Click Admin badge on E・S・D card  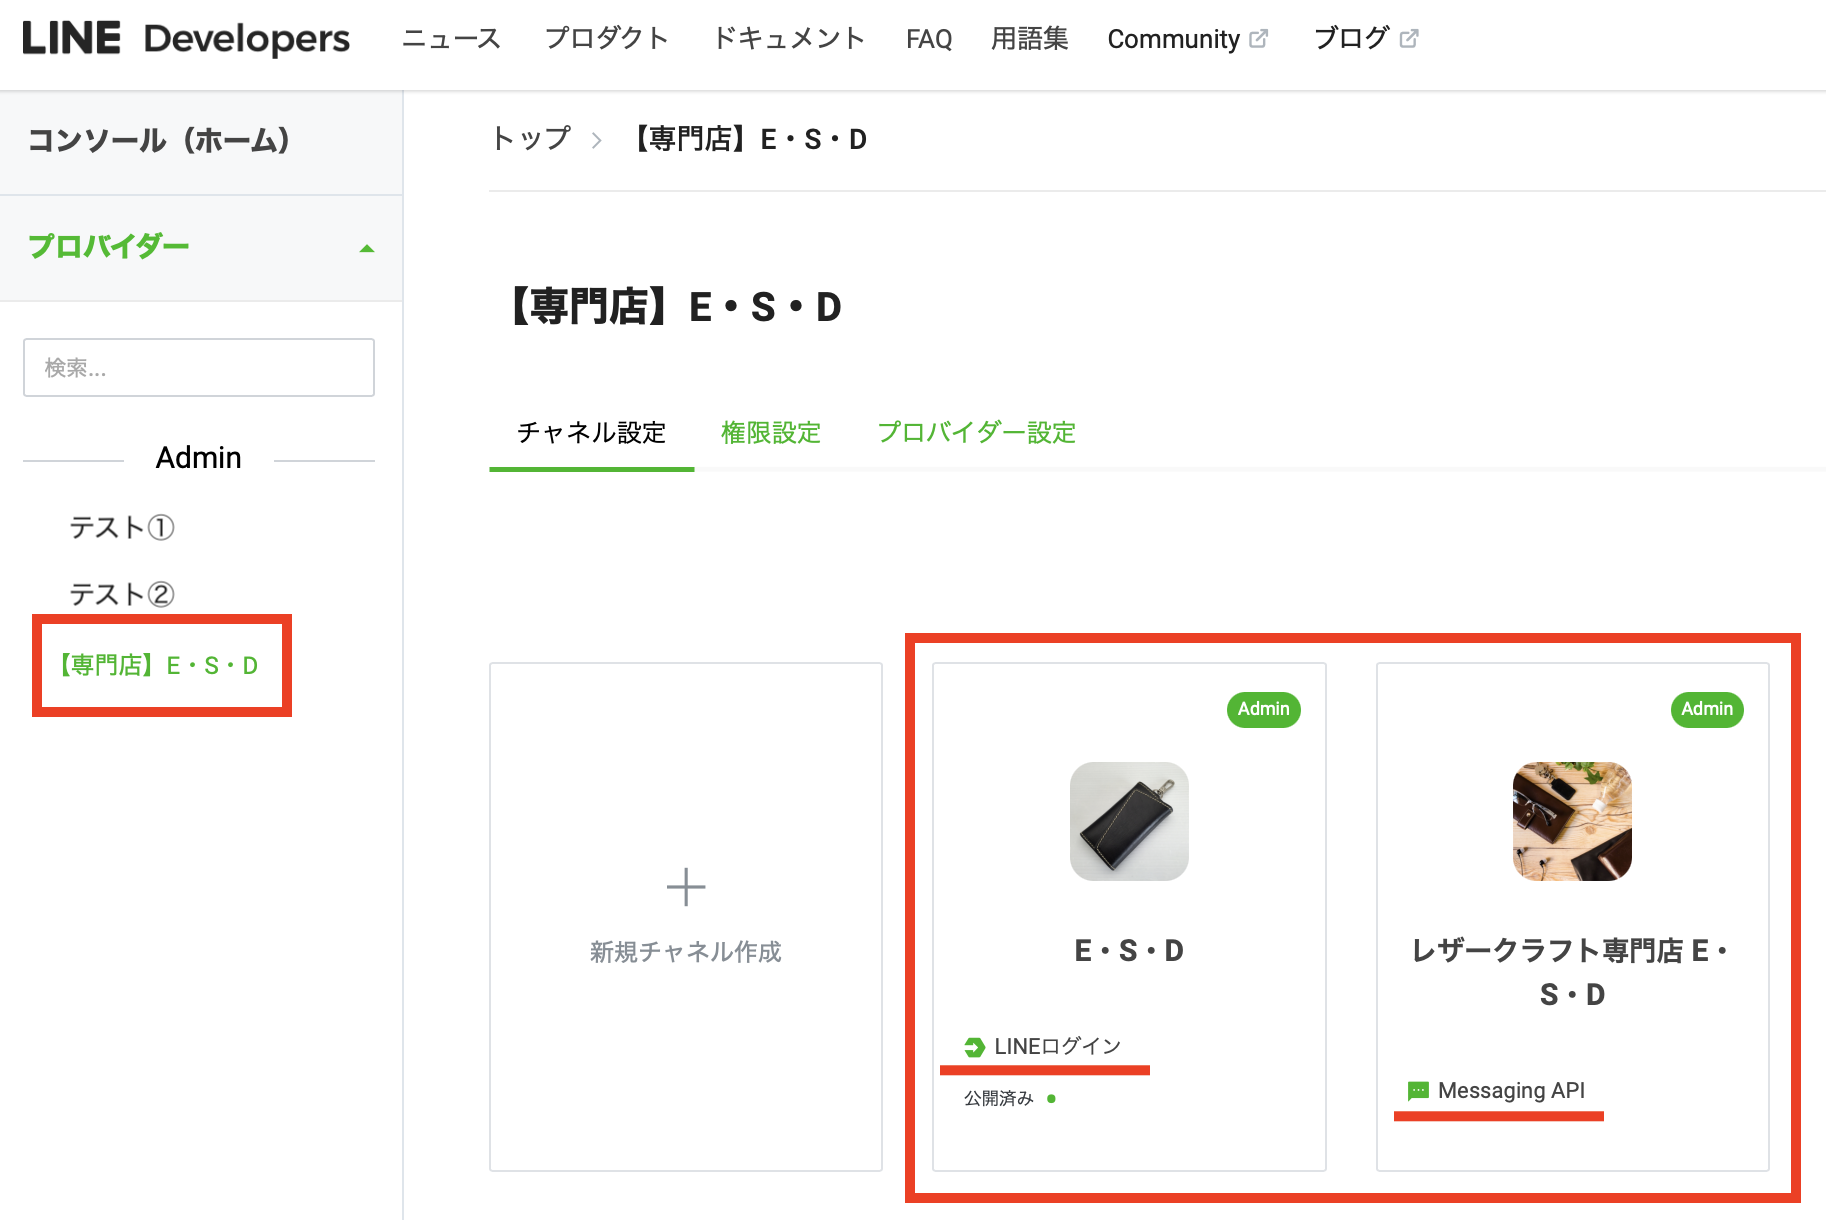(1263, 709)
